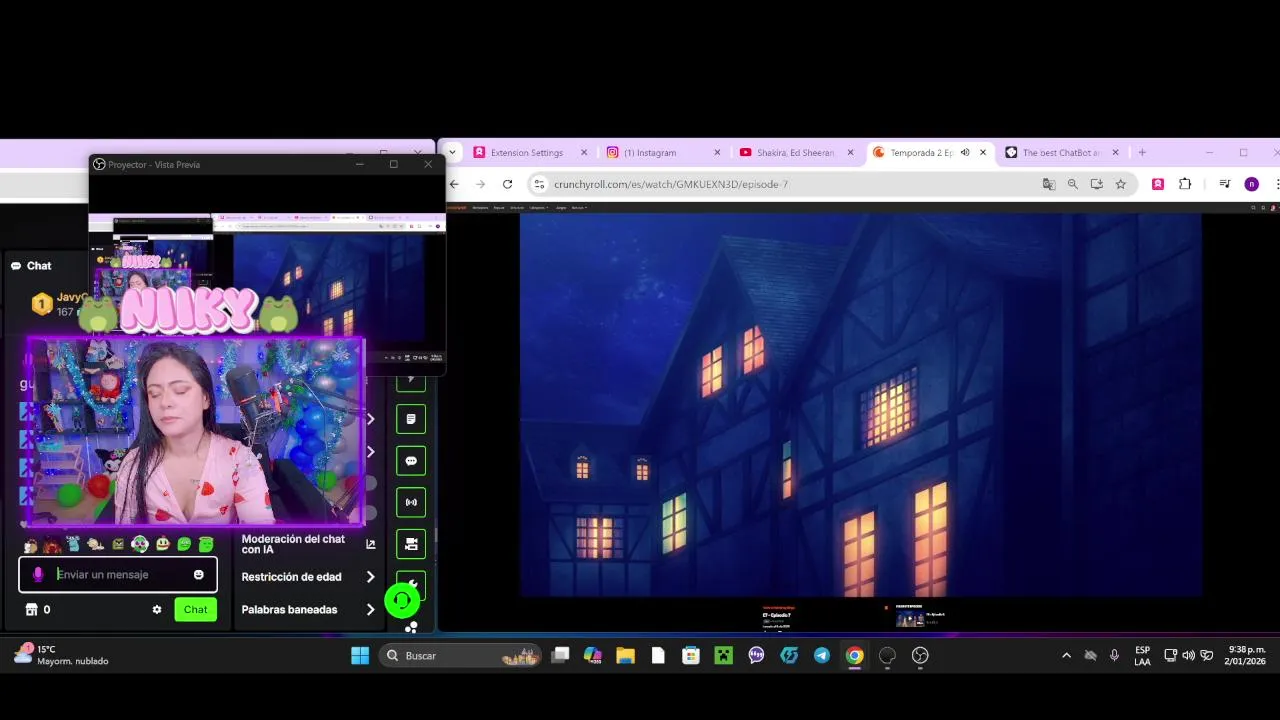Image resolution: width=1280 pixels, height=720 pixels.
Task: Close the Extension Settings tab
Action: pos(584,152)
